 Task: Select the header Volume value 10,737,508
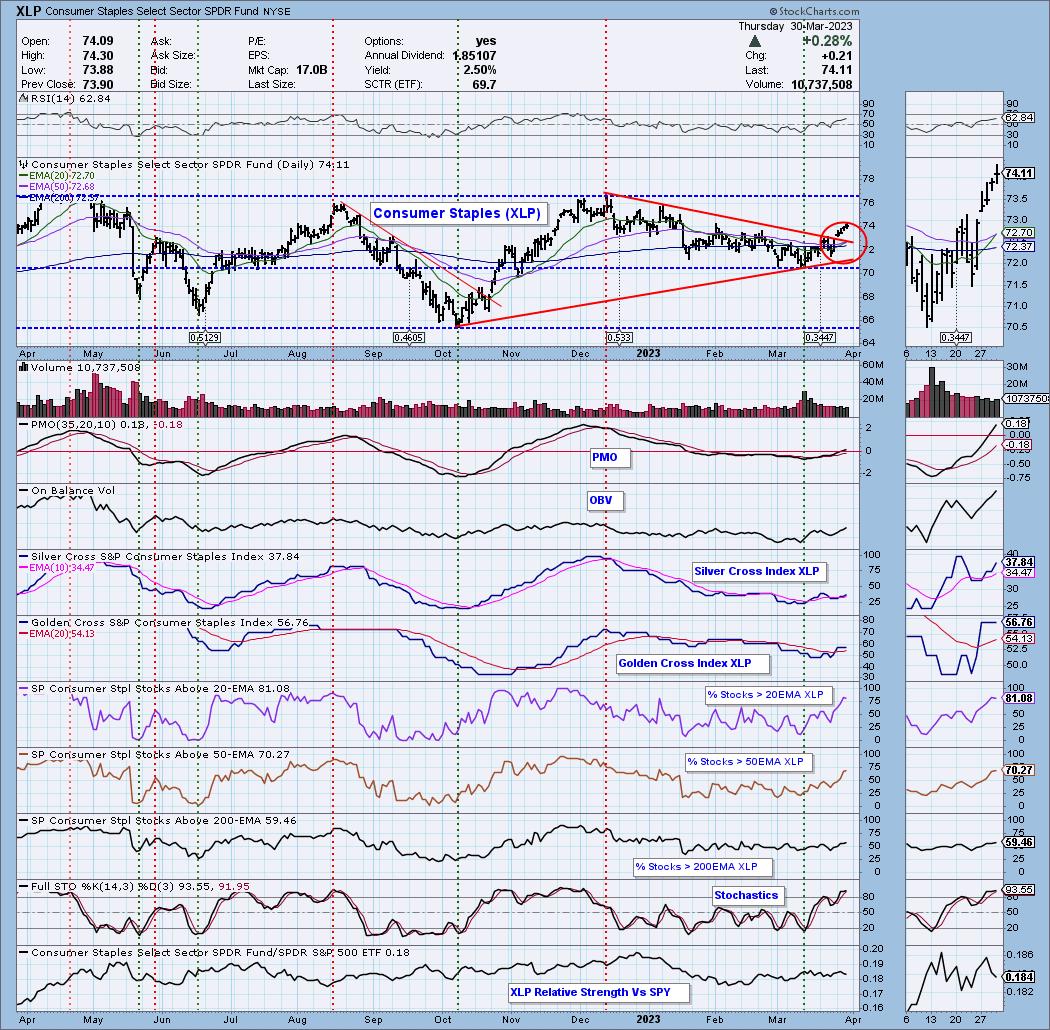click(821, 84)
